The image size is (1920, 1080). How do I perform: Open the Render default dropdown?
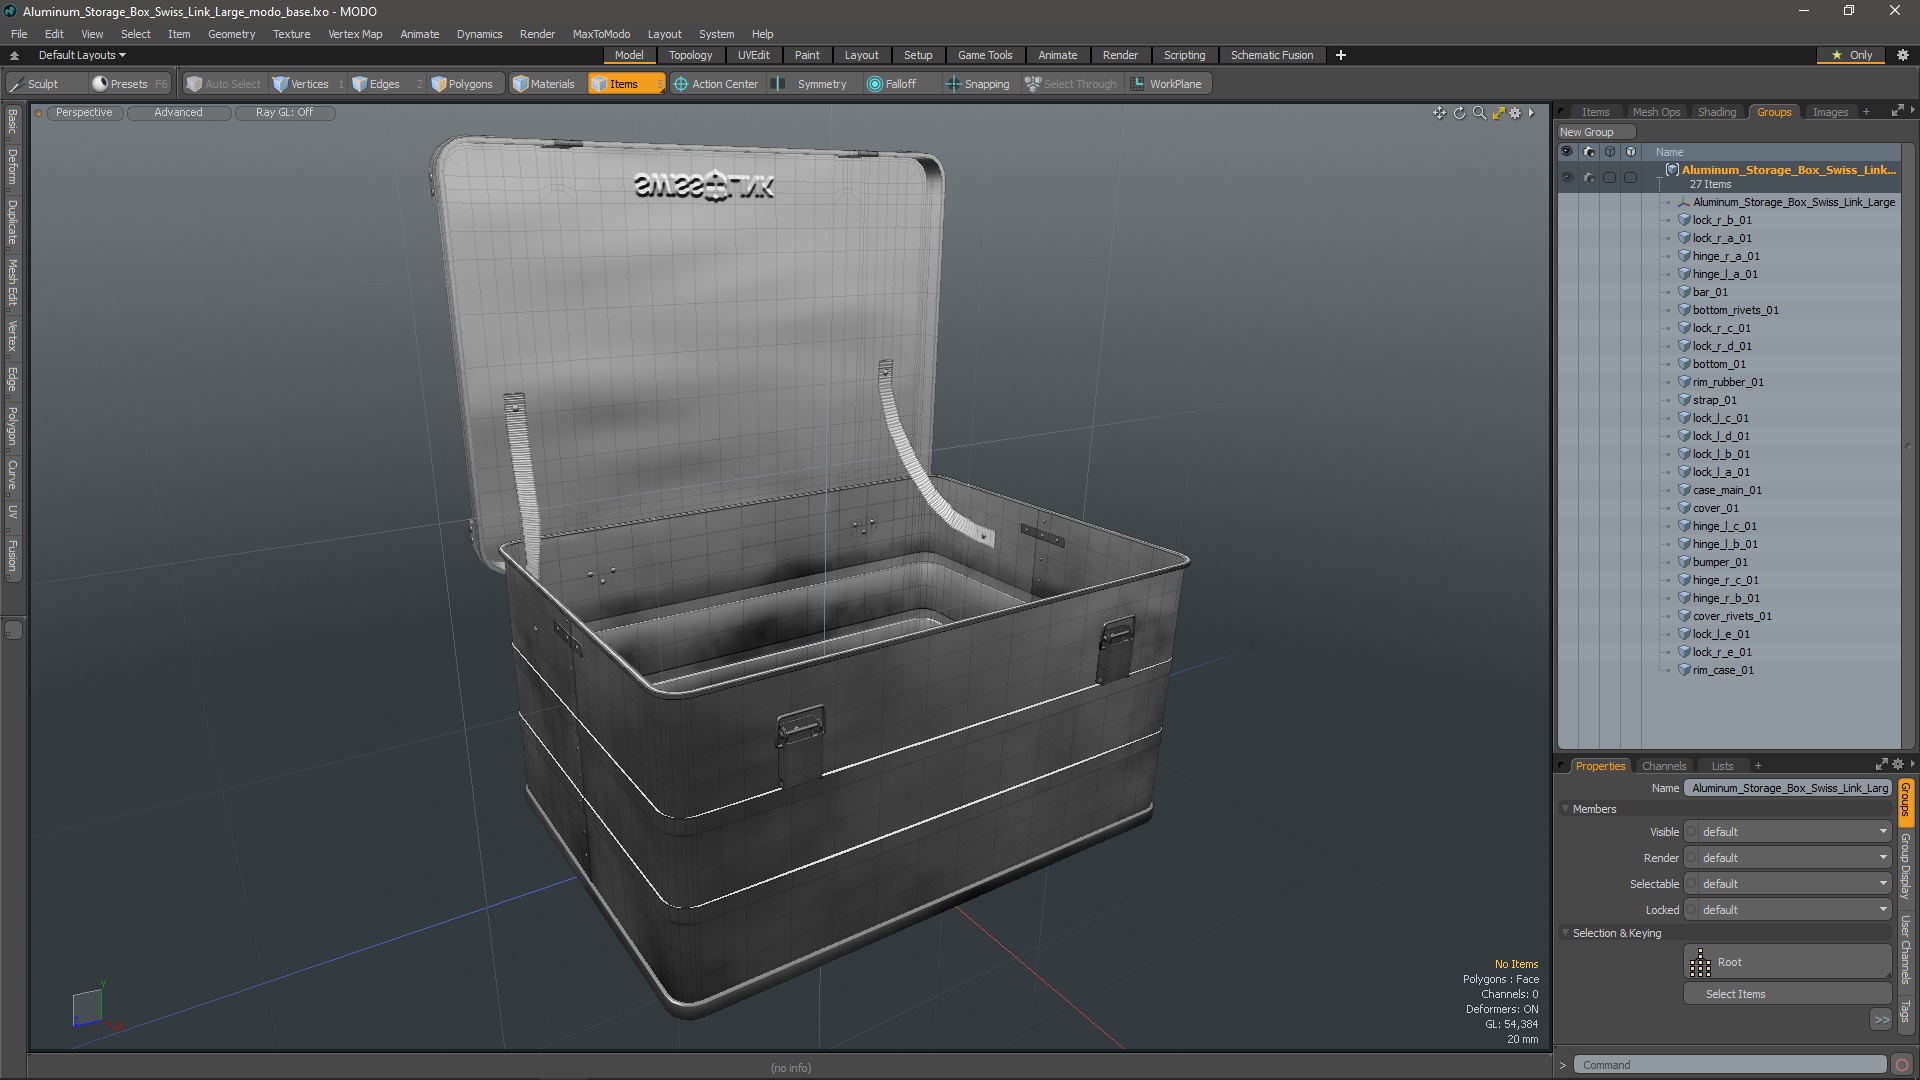pos(1787,858)
